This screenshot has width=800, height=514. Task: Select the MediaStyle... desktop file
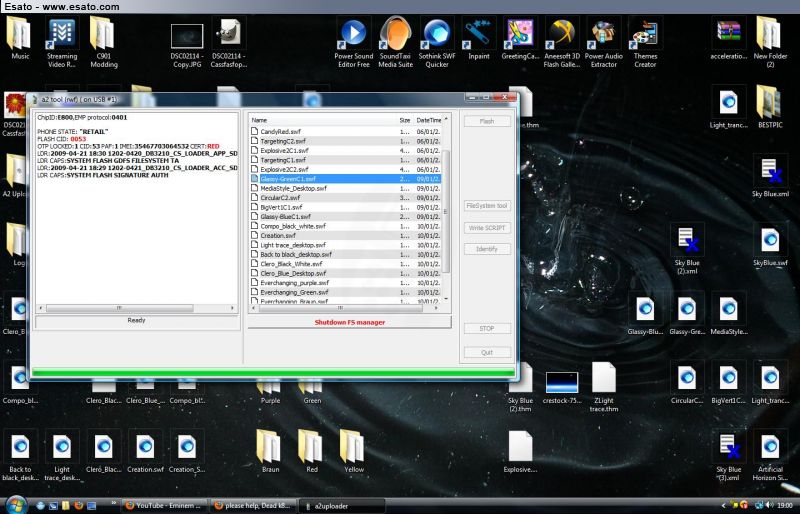tap(729, 314)
